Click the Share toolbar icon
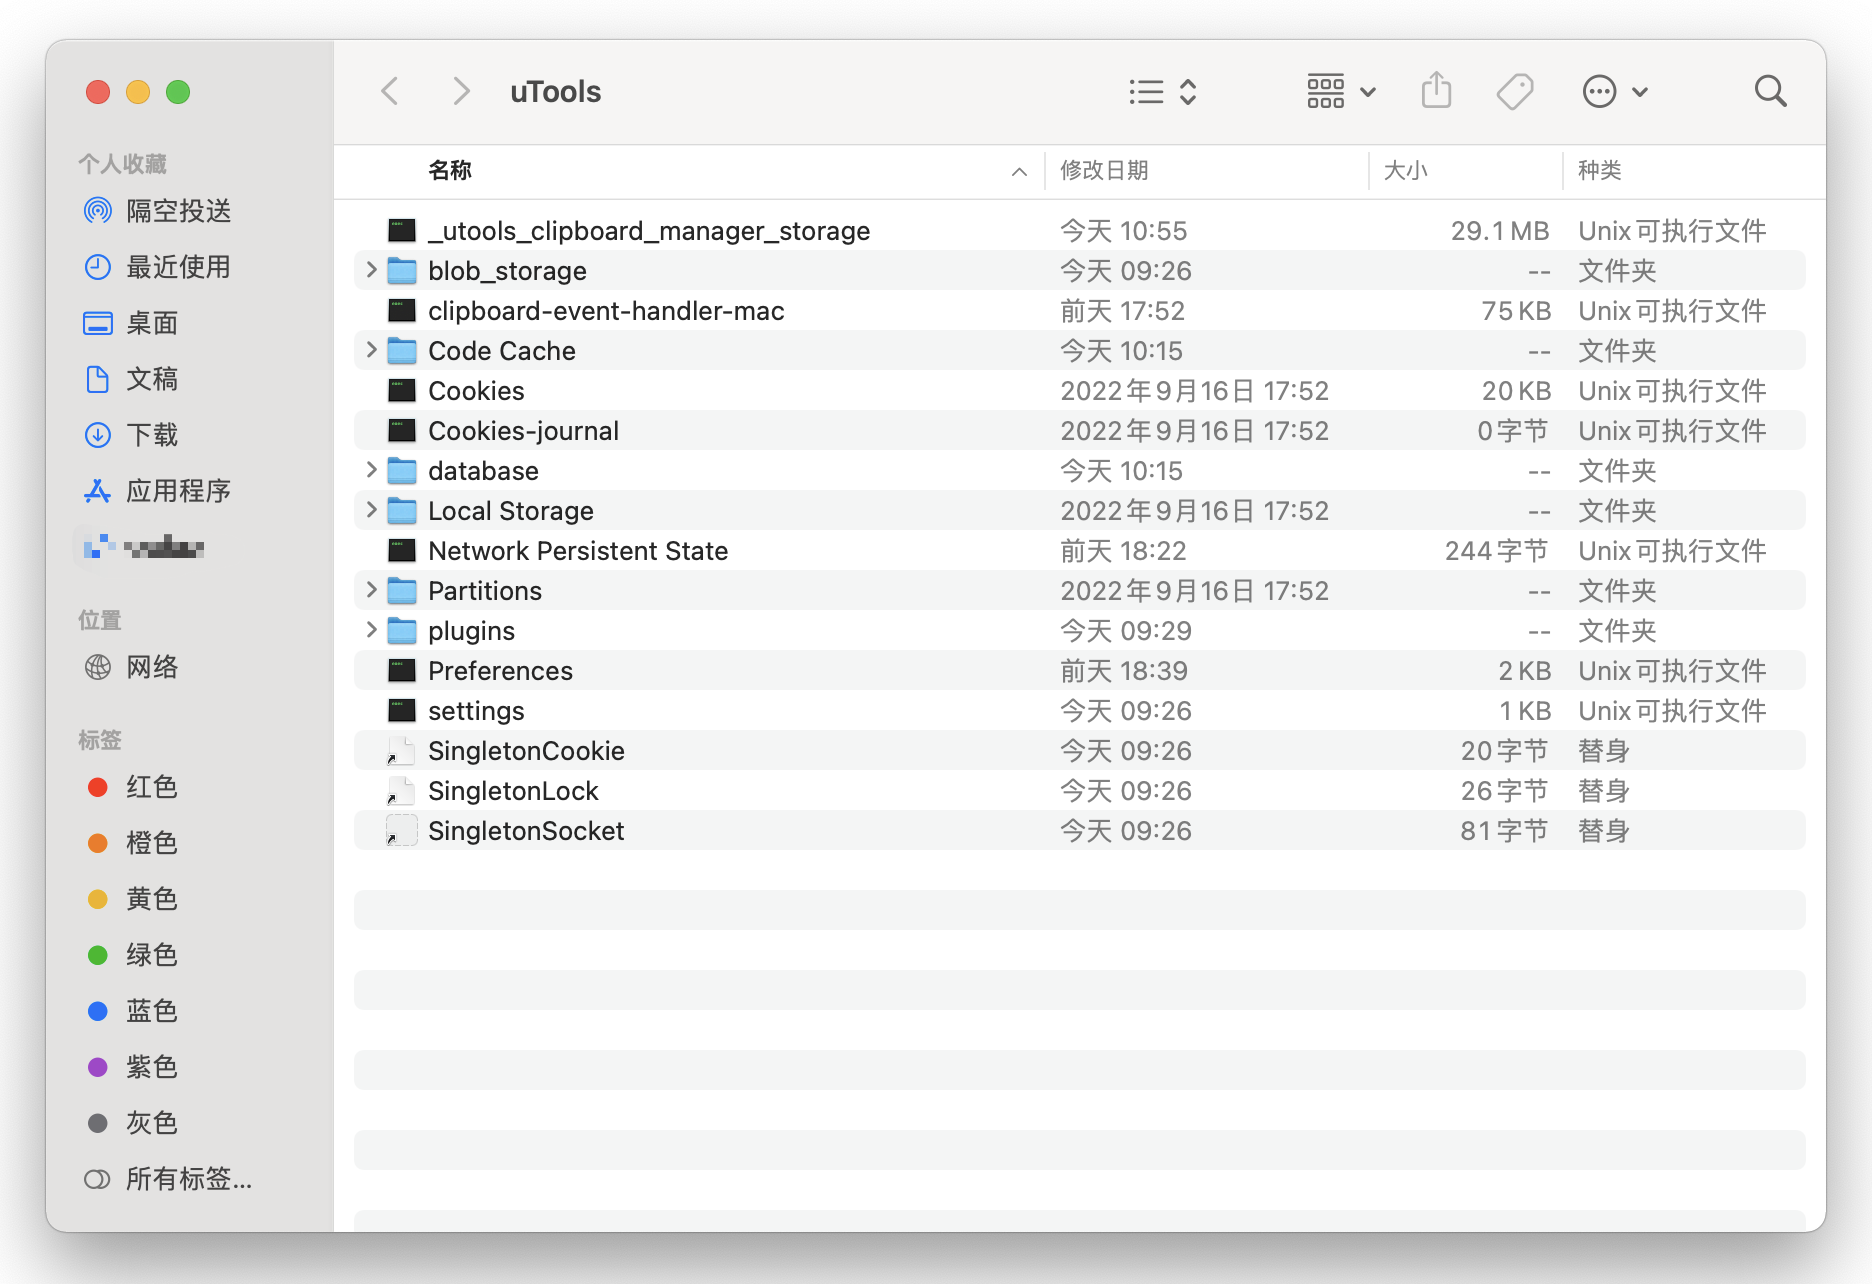The height and width of the screenshot is (1284, 1872). tap(1436, 91)
